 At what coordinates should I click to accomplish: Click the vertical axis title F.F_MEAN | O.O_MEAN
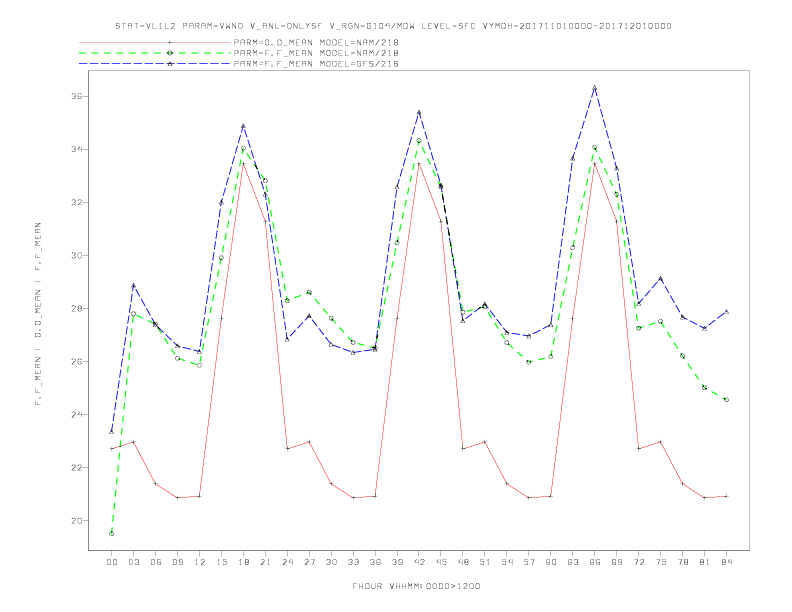[x=38, y=314]
